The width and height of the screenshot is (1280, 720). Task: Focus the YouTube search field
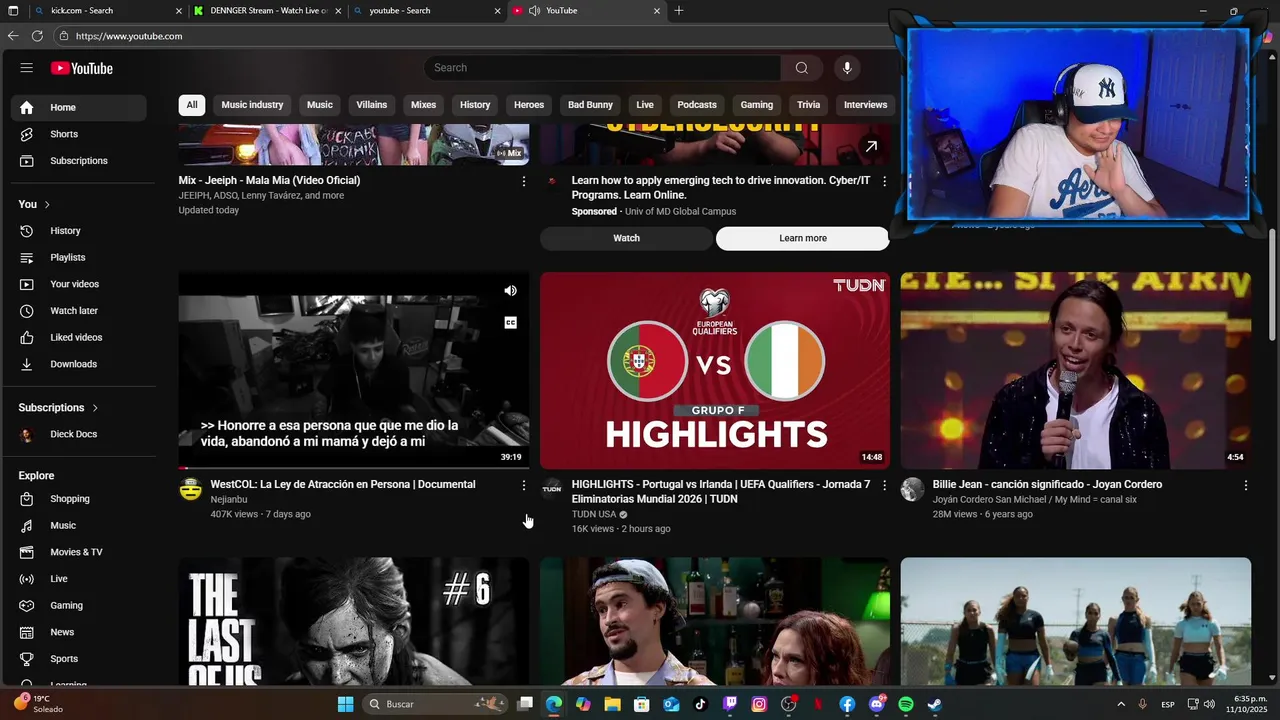[x=603, y=68]
